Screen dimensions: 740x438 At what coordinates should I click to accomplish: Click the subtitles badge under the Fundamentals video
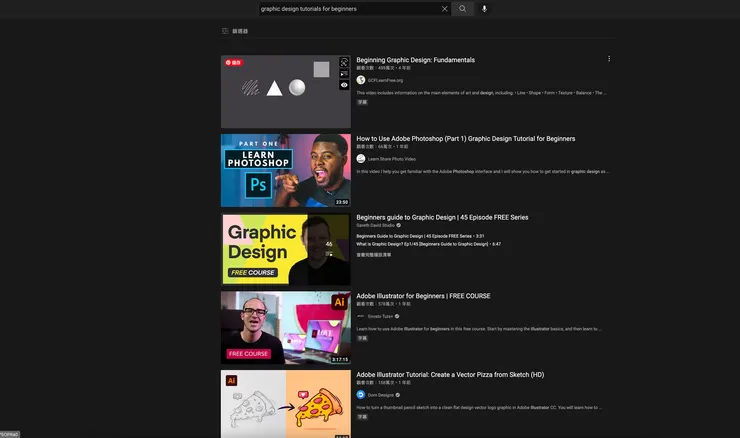tap(362, 102)
